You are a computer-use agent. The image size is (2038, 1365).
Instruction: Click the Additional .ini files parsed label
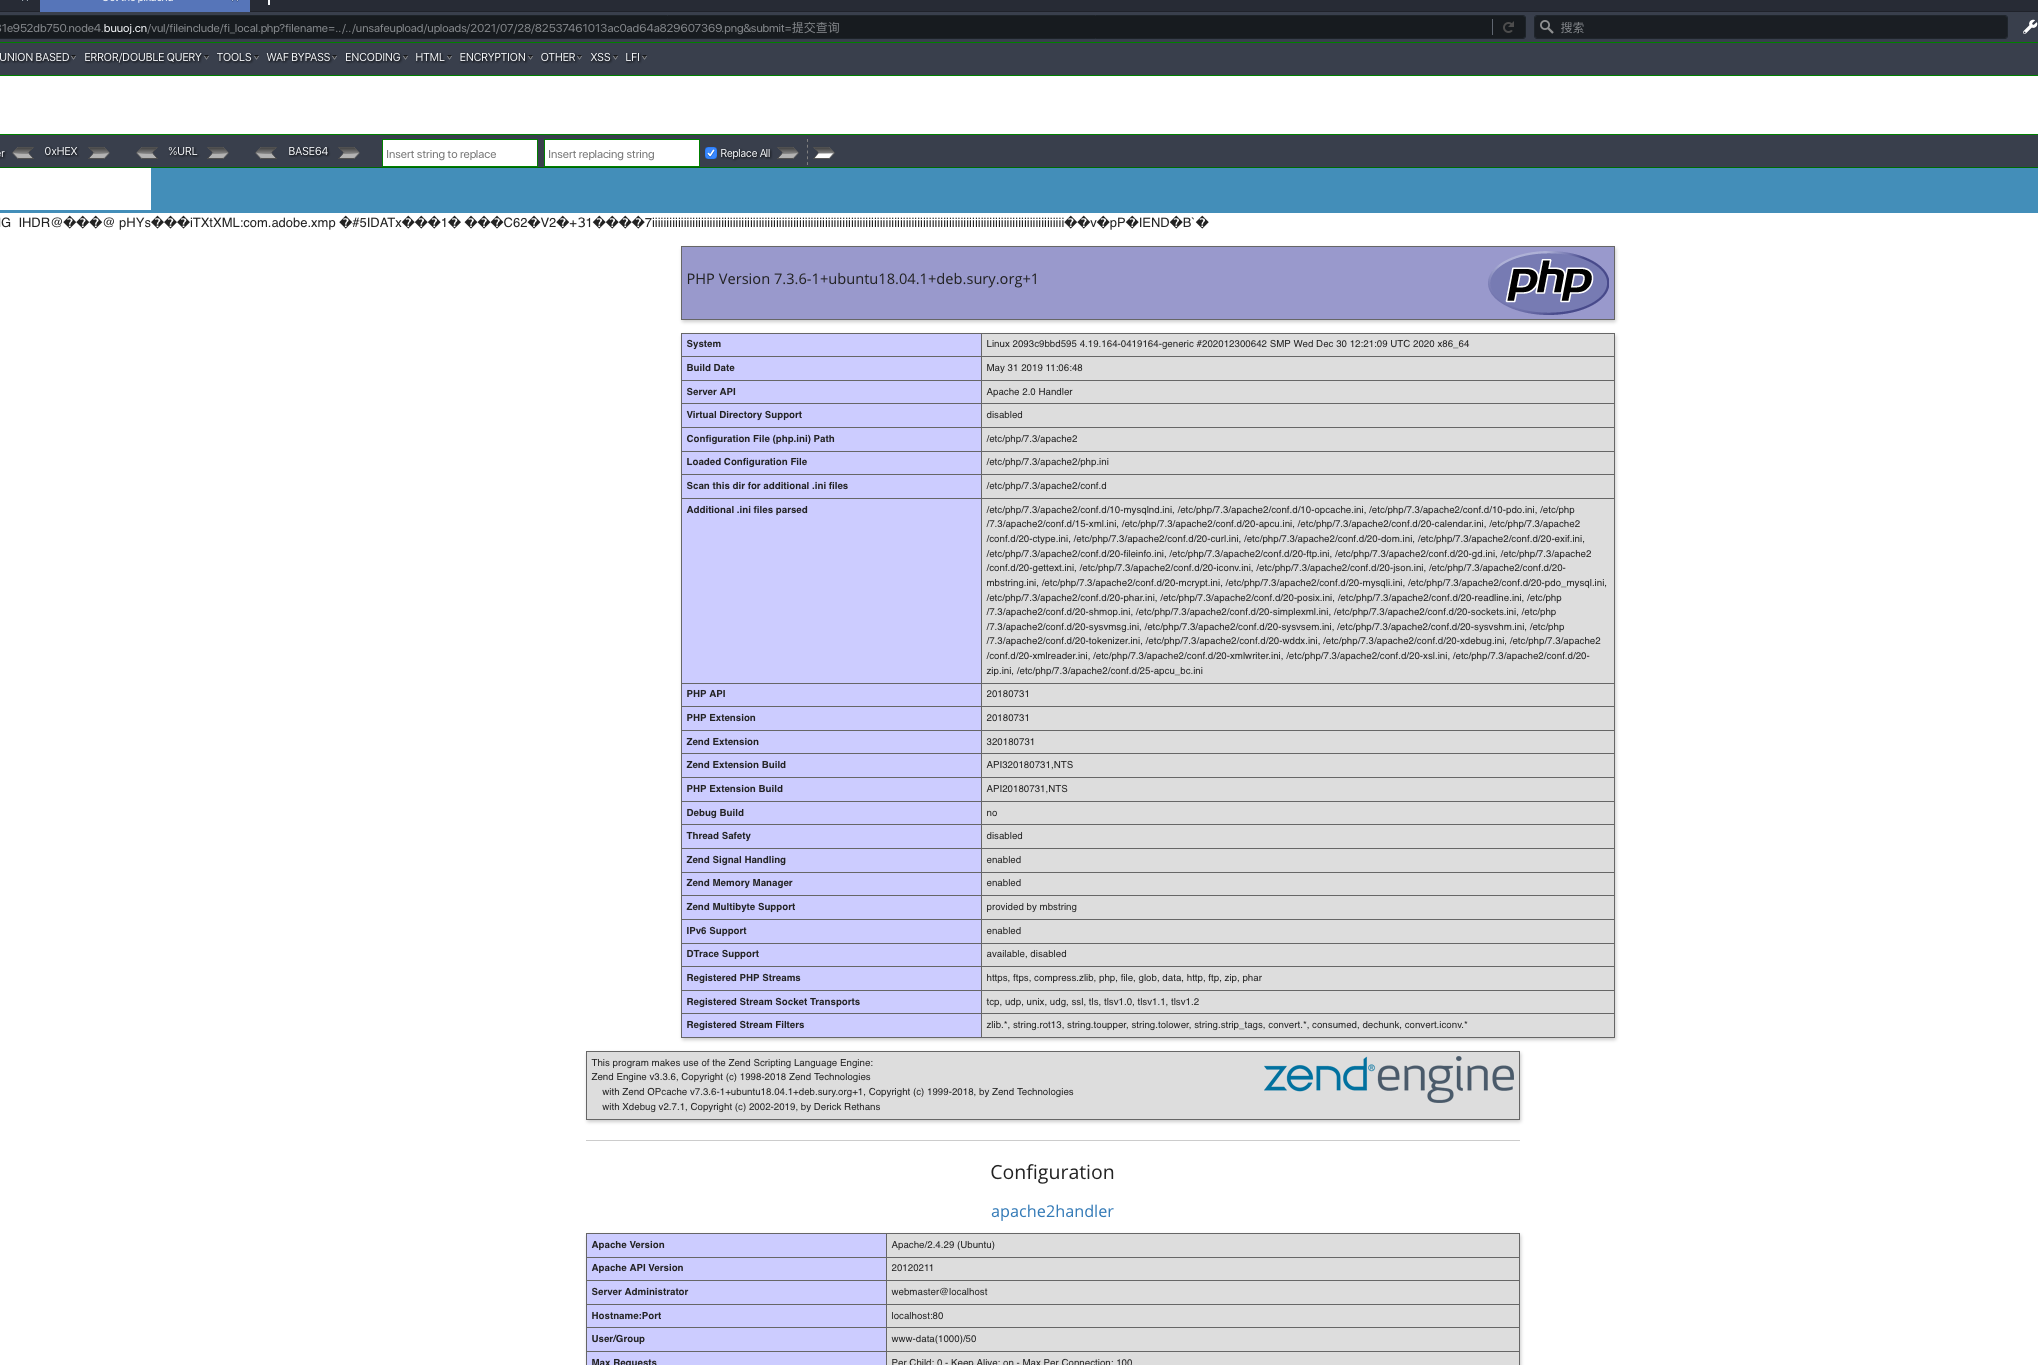click(x=747, y=510)
